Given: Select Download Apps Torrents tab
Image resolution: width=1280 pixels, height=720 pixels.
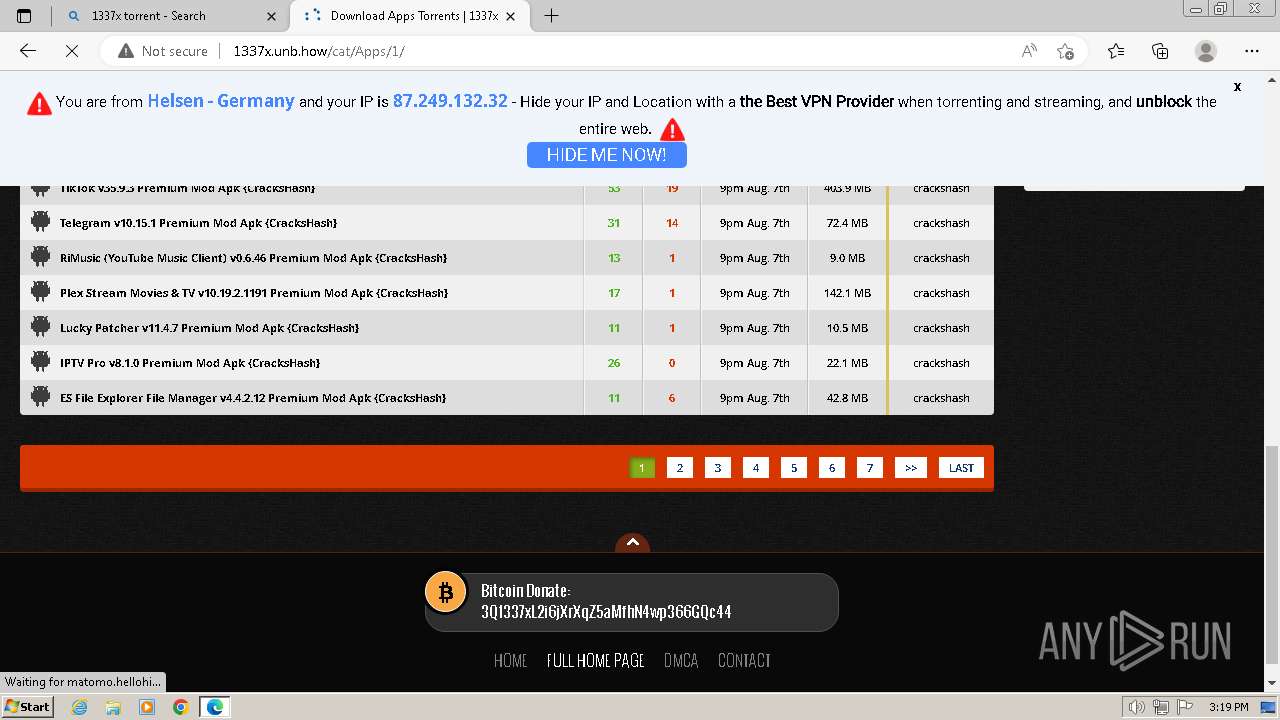Looking at the screenshot, I should pos(412,15).
